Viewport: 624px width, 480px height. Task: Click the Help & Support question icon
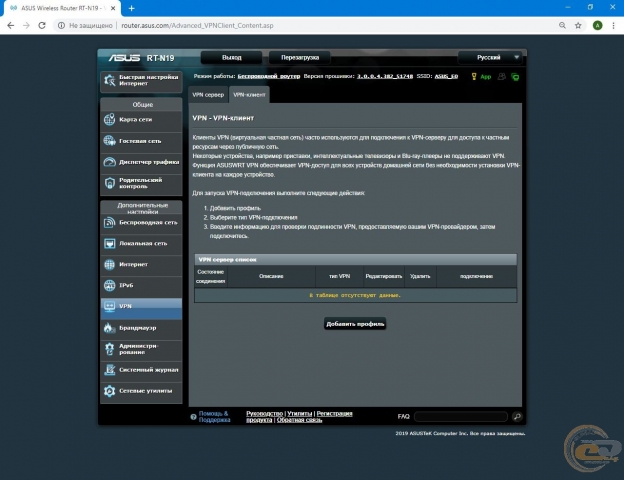click(193, 417)
